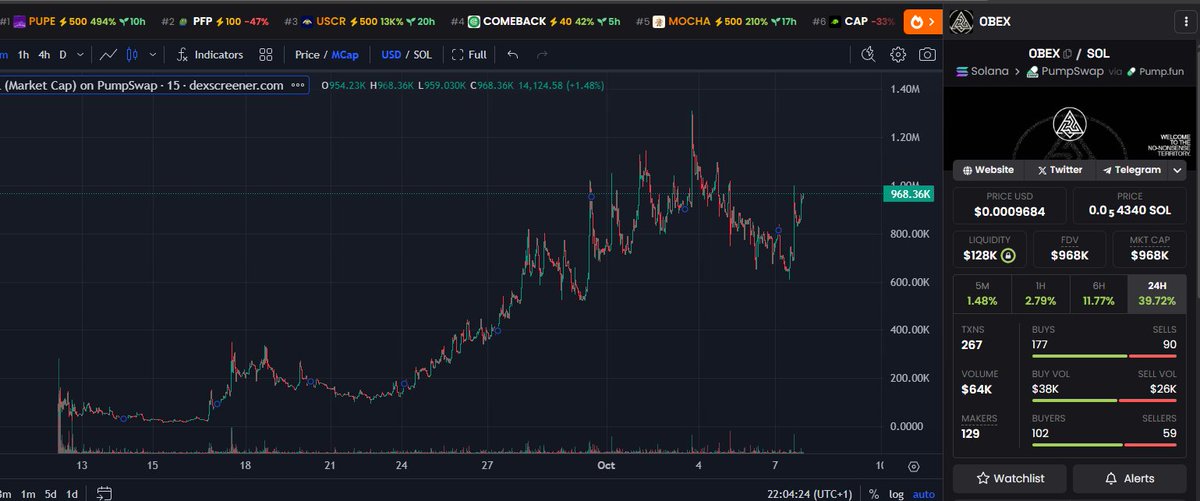
Task: Switch chart to Price mode
Action: click(x=307, y=55)
